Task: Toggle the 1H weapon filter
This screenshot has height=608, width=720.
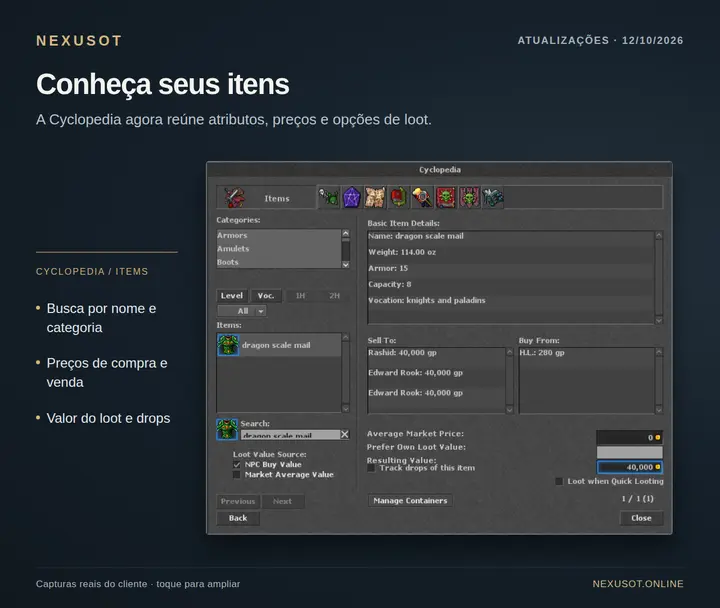Action: 300,296
